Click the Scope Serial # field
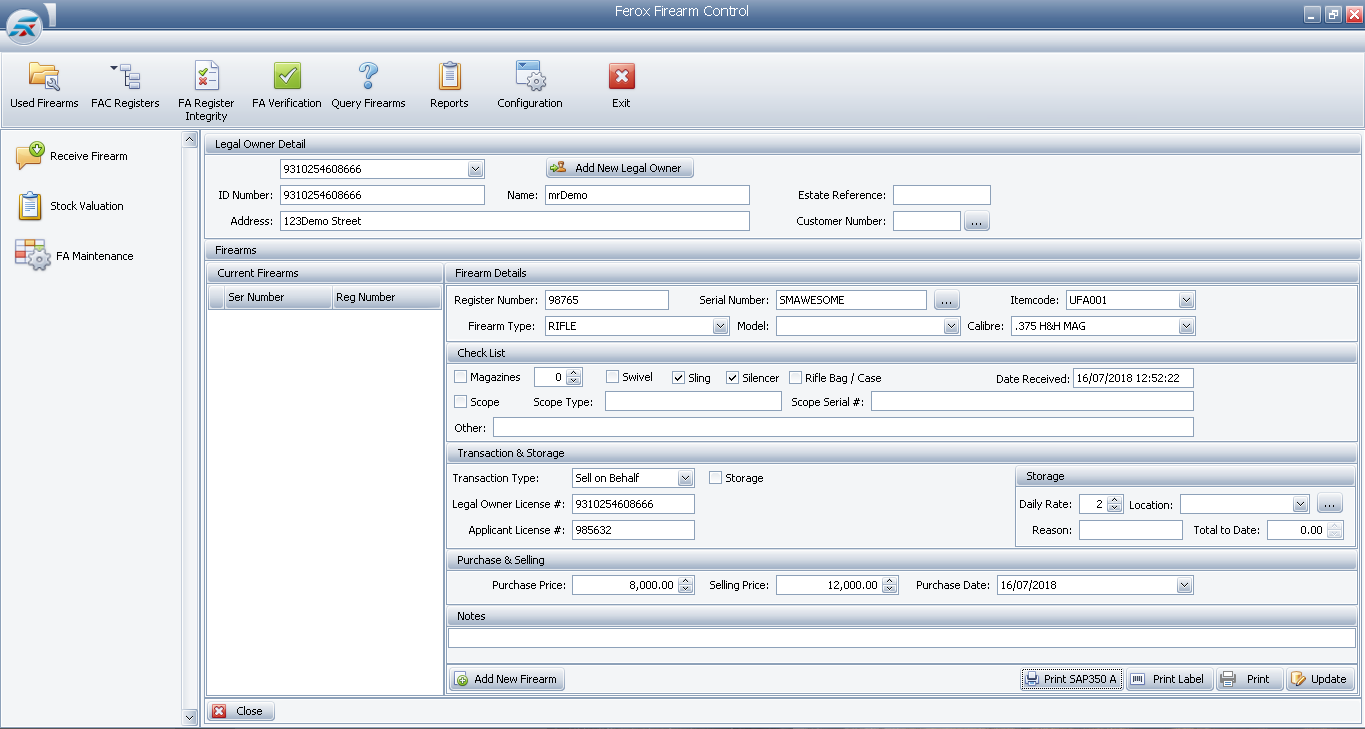1365x729 pixels. coord(1032,401)
